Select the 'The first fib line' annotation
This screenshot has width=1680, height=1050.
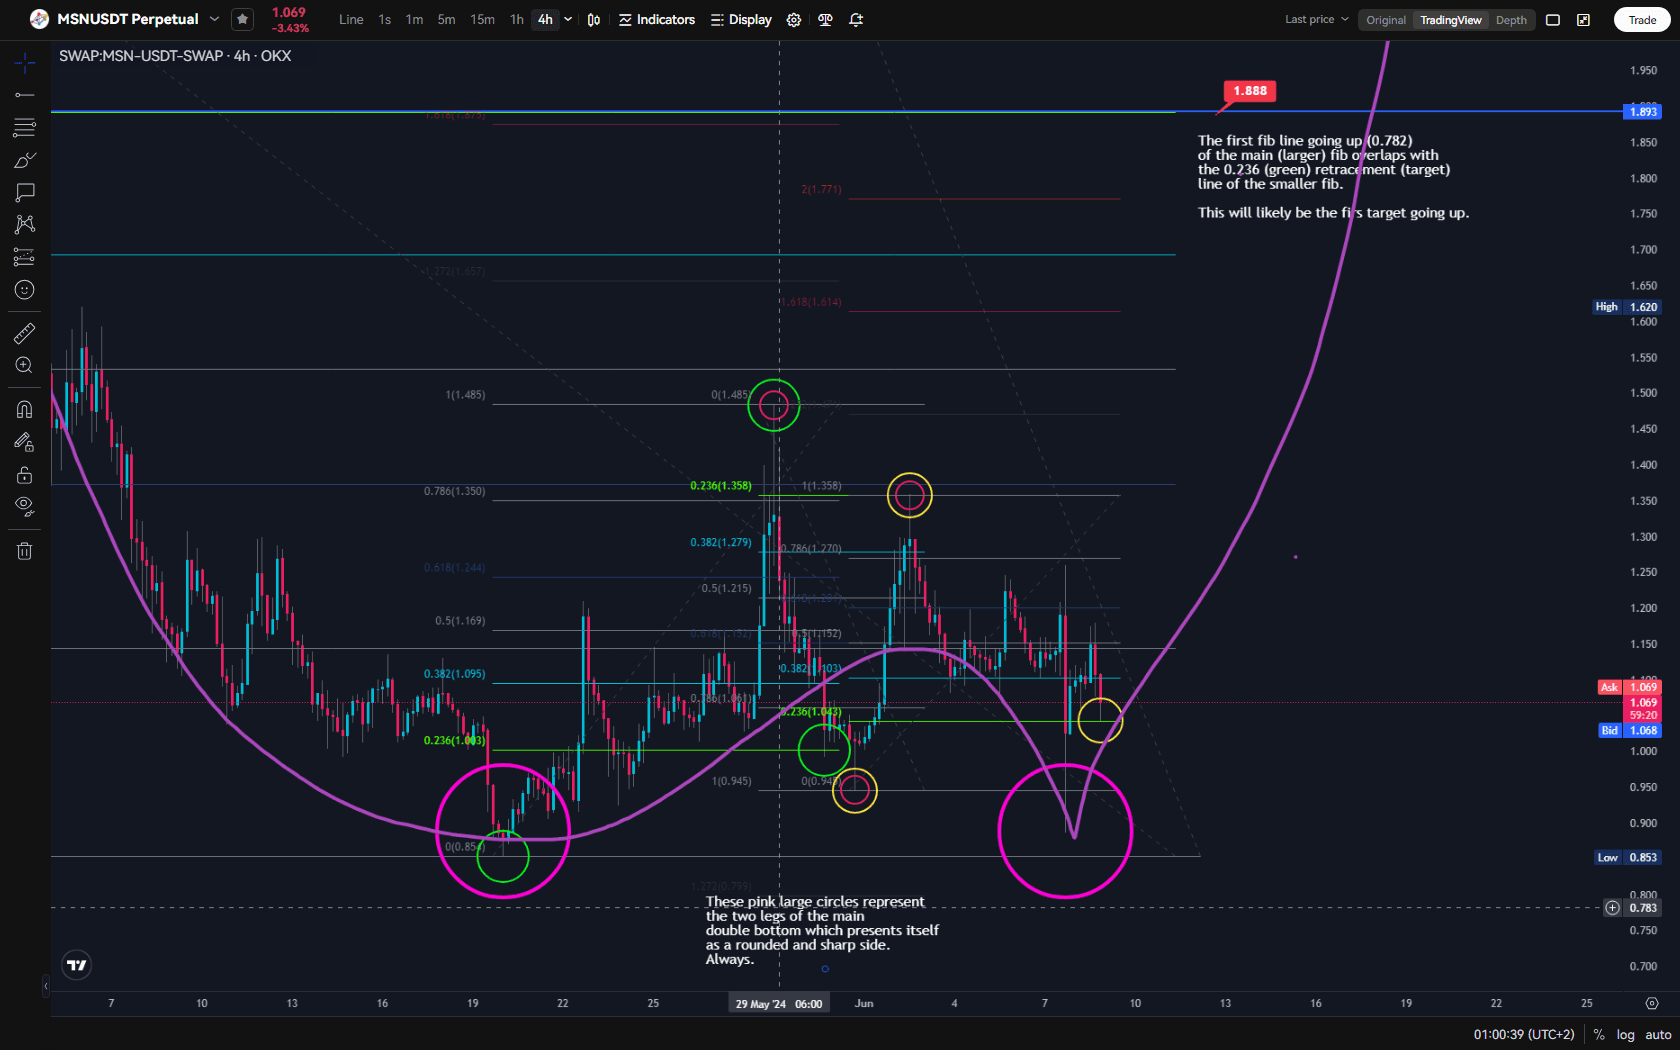click(1333, 177)
